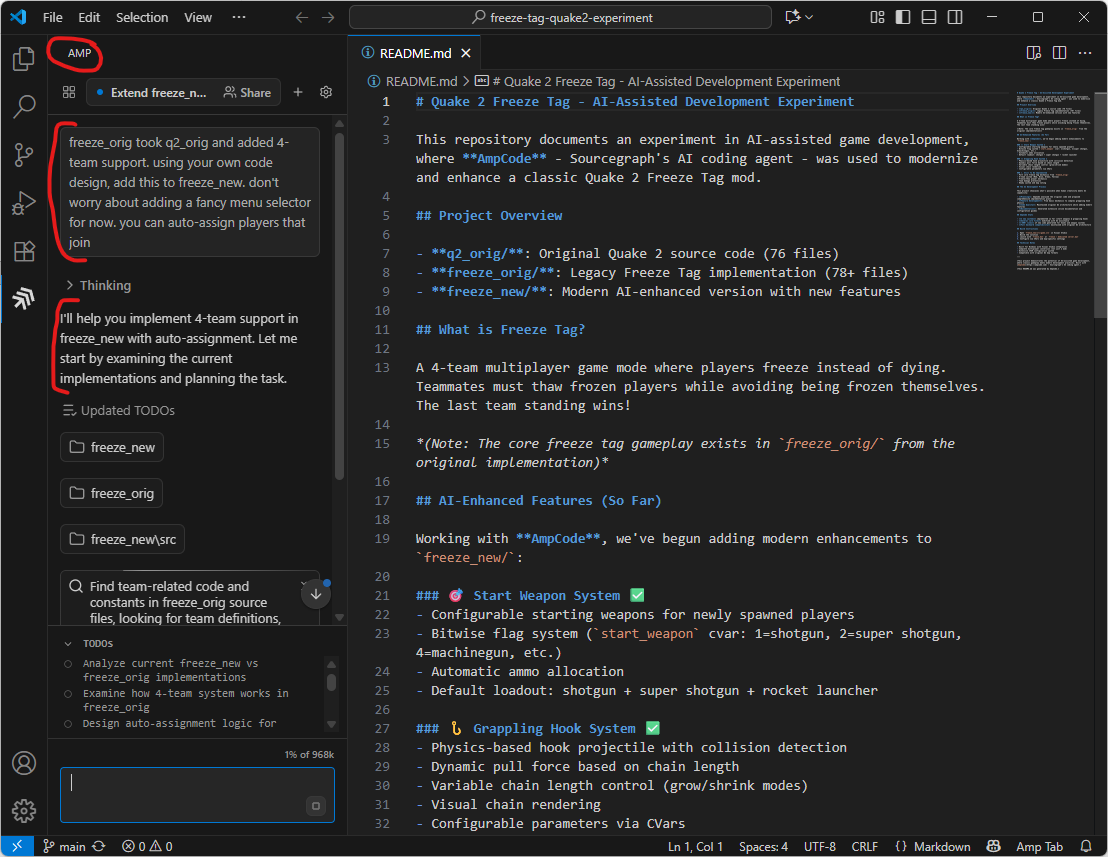Open the Customize Layout icon
Viewport: 1108px width, 857px height.
pyautogui.click(x=877, y=17)
